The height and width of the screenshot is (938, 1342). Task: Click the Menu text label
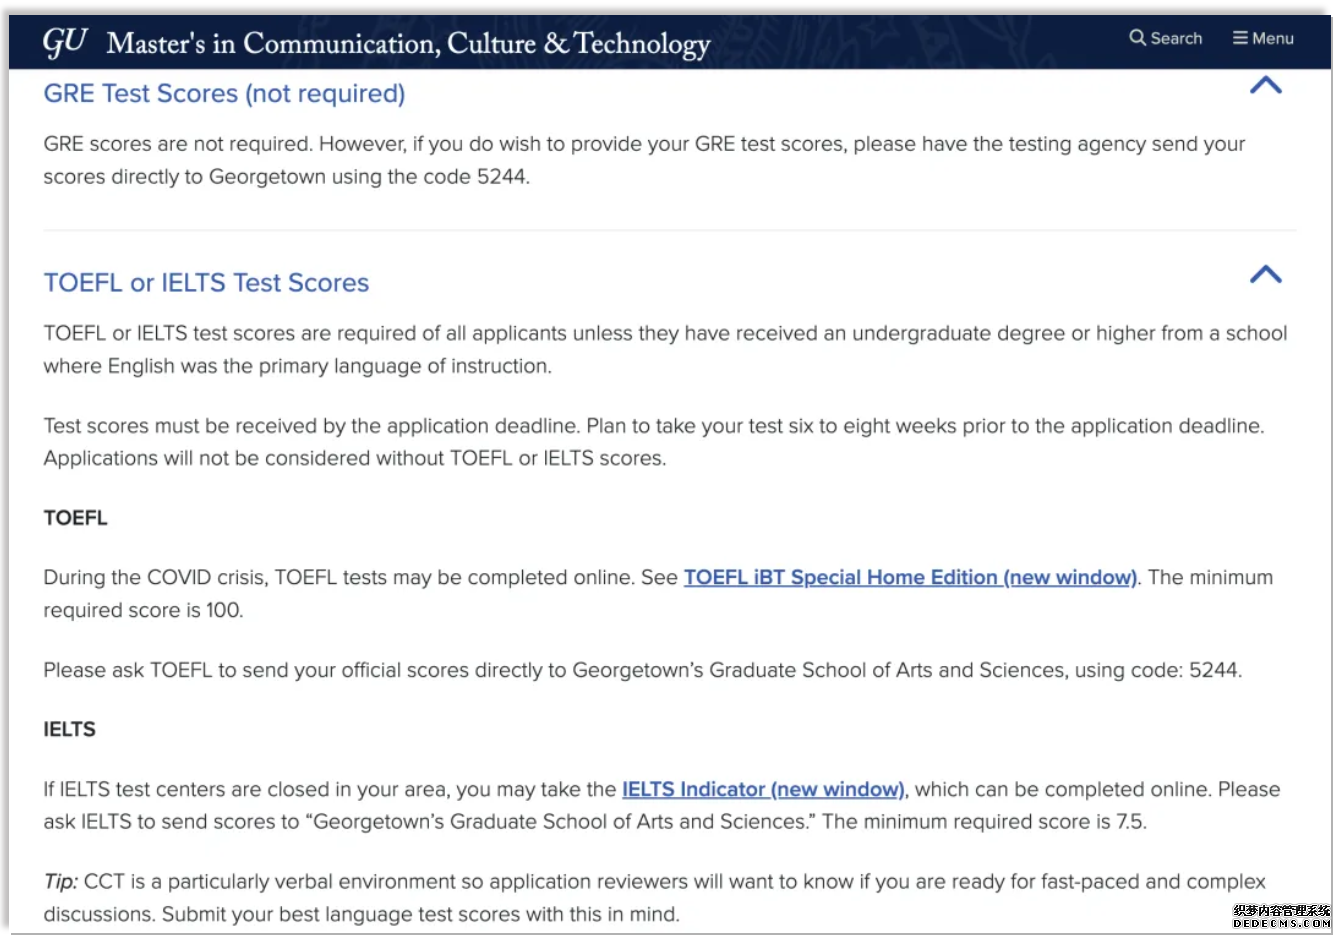coord(1272,38)
